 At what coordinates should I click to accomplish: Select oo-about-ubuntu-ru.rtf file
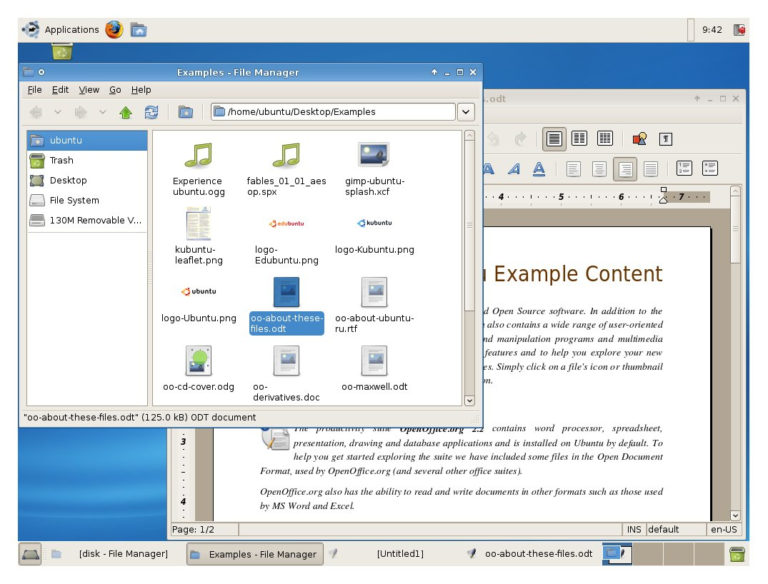point(374,306)
